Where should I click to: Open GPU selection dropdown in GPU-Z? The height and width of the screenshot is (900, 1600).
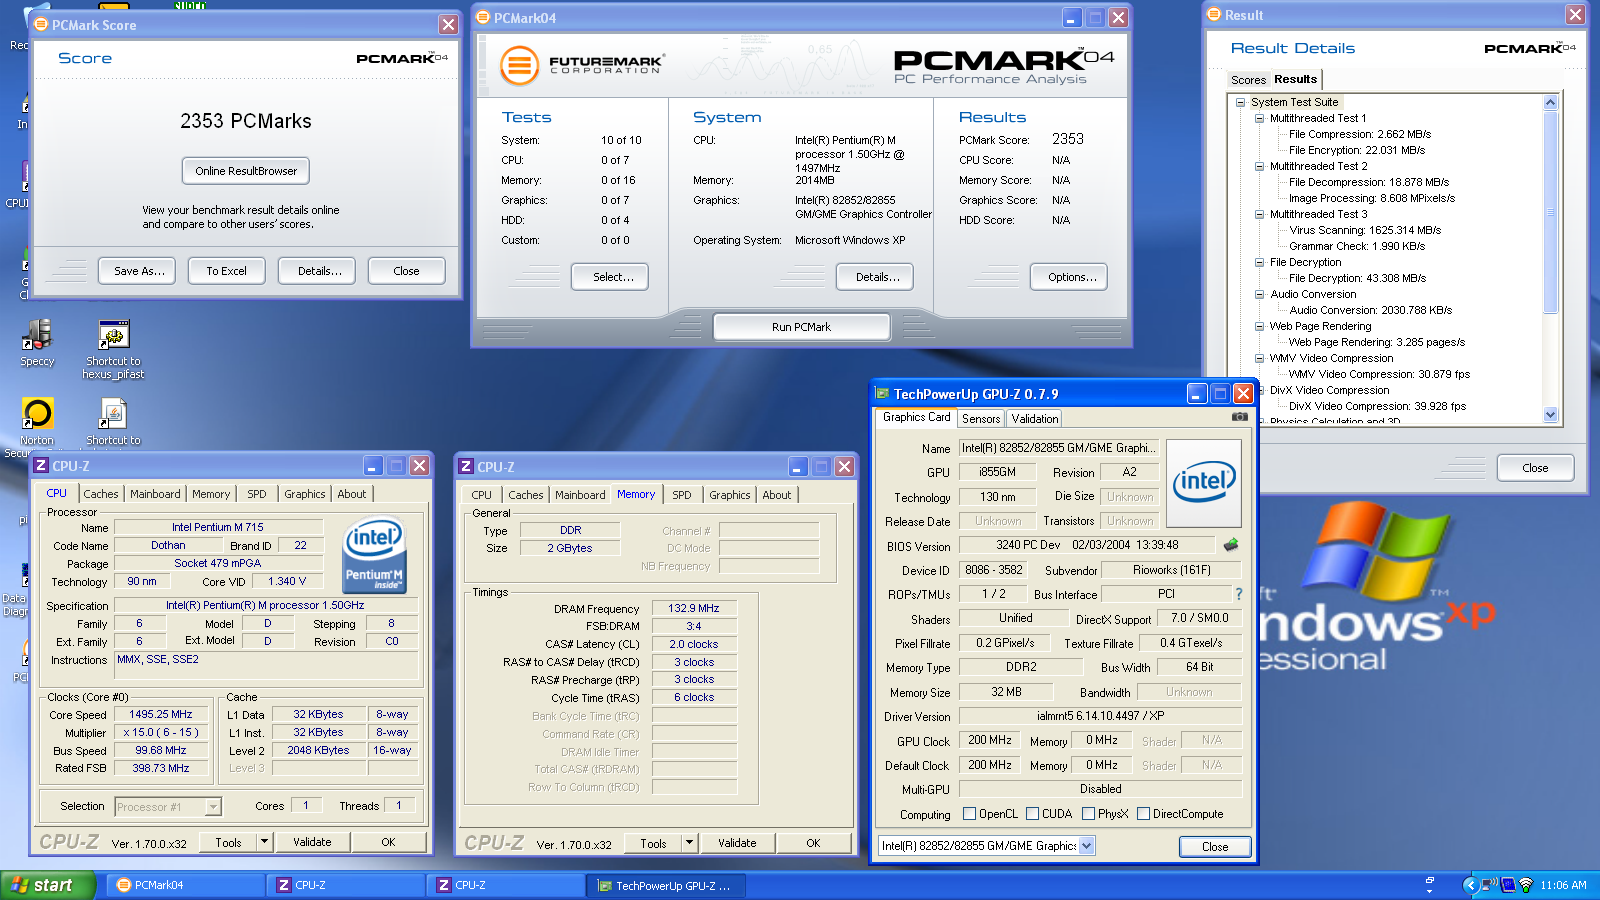[1086, 846]
